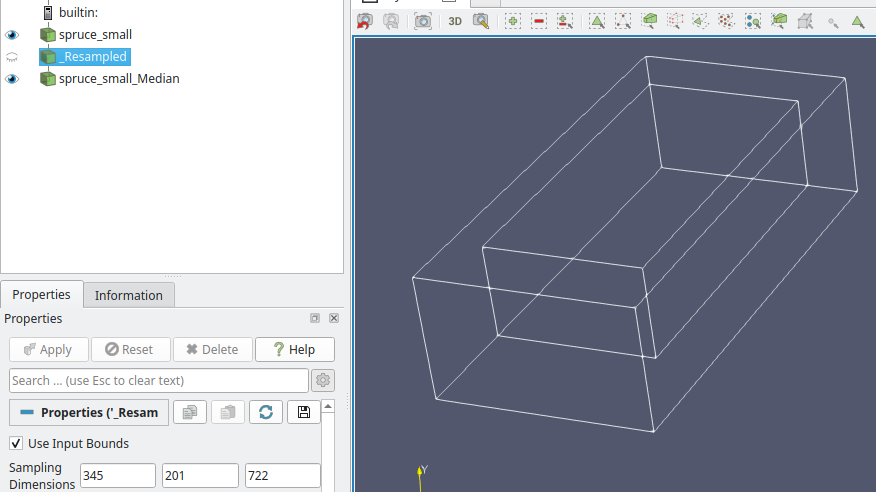Click the camera undo icon
This screenshot has width=876, height=492.
coord(365,20)
